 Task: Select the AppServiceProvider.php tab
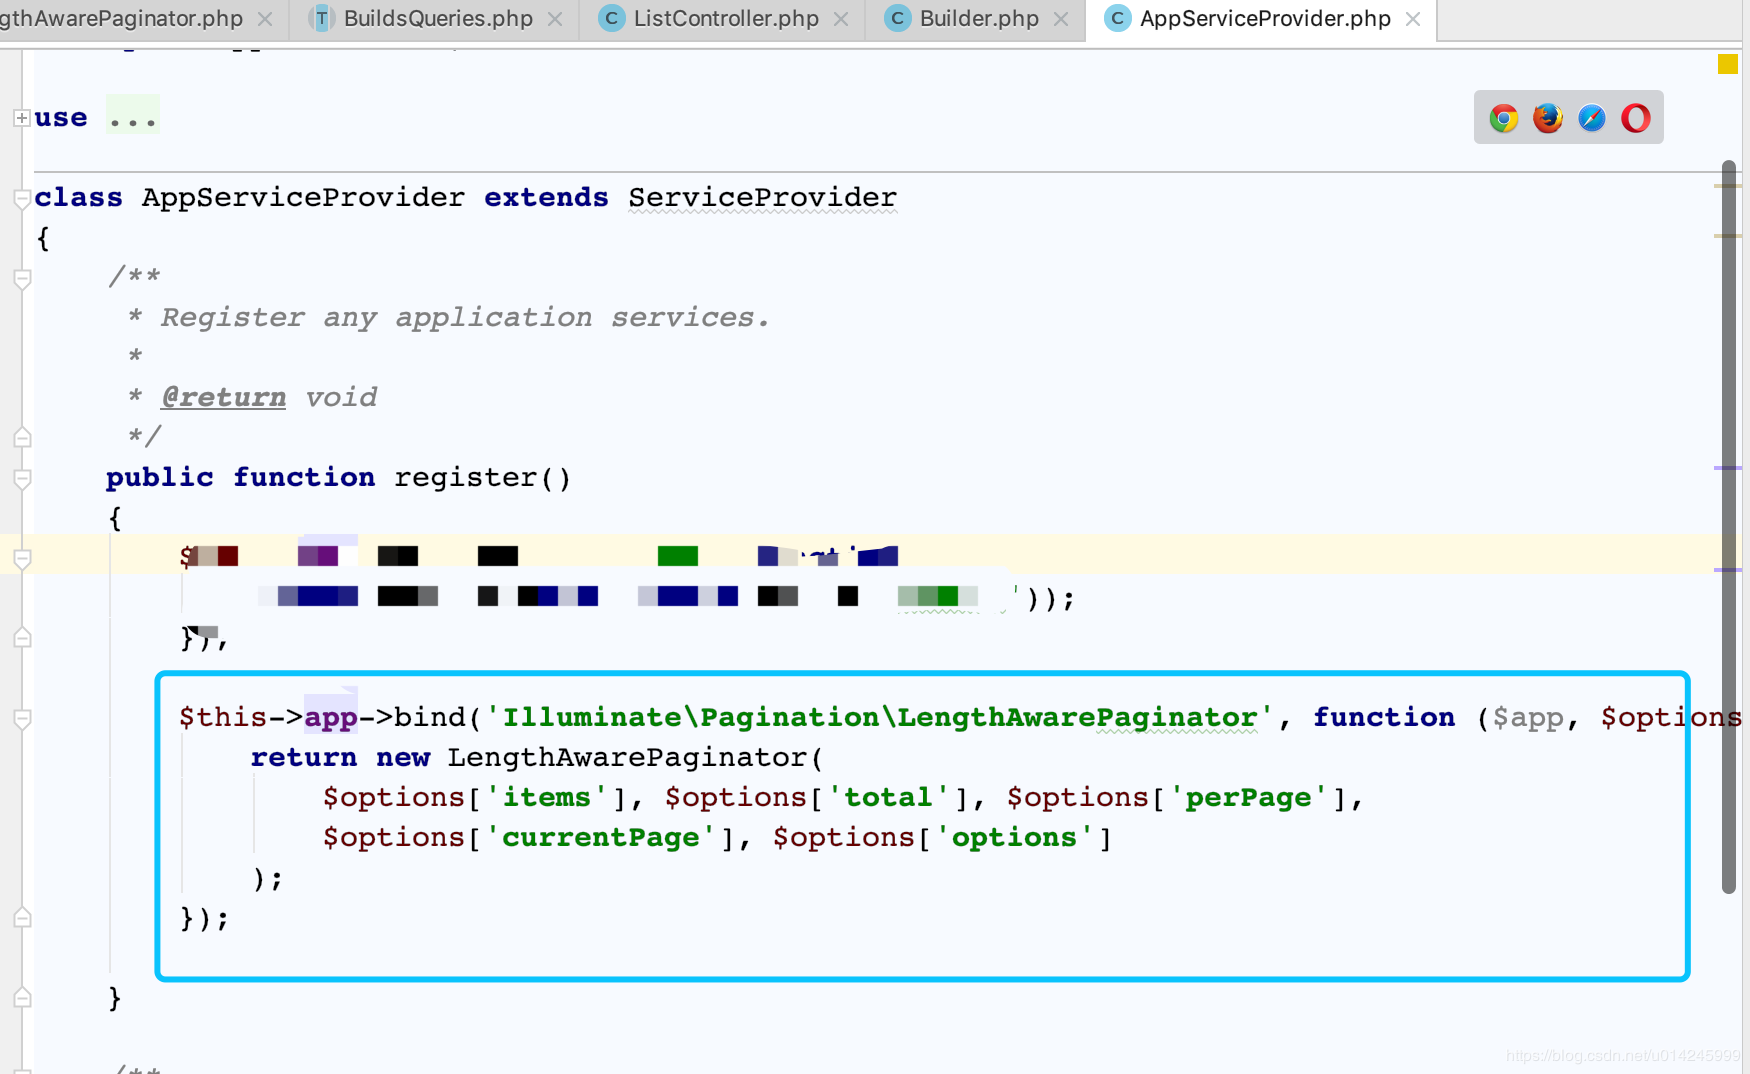pyautogui.click(x=1263, y=19)
